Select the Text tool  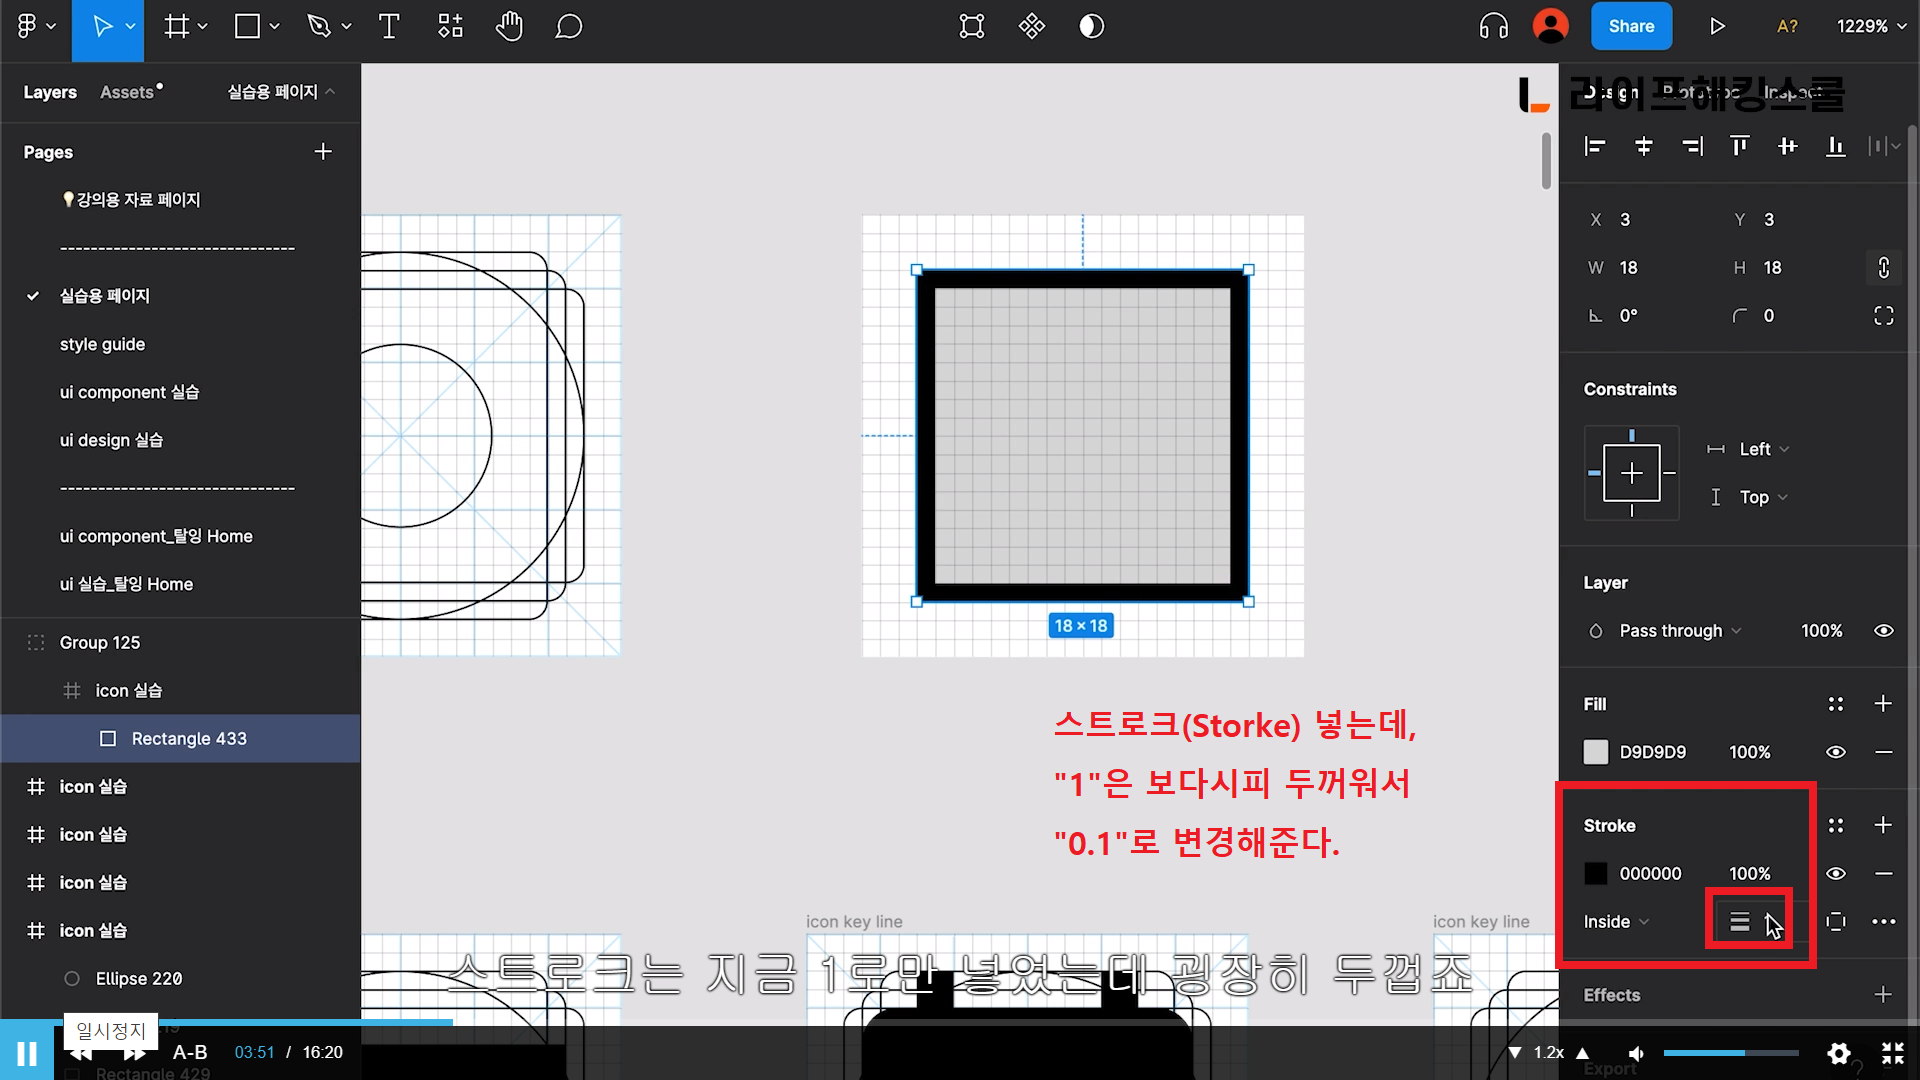[389, 26]
